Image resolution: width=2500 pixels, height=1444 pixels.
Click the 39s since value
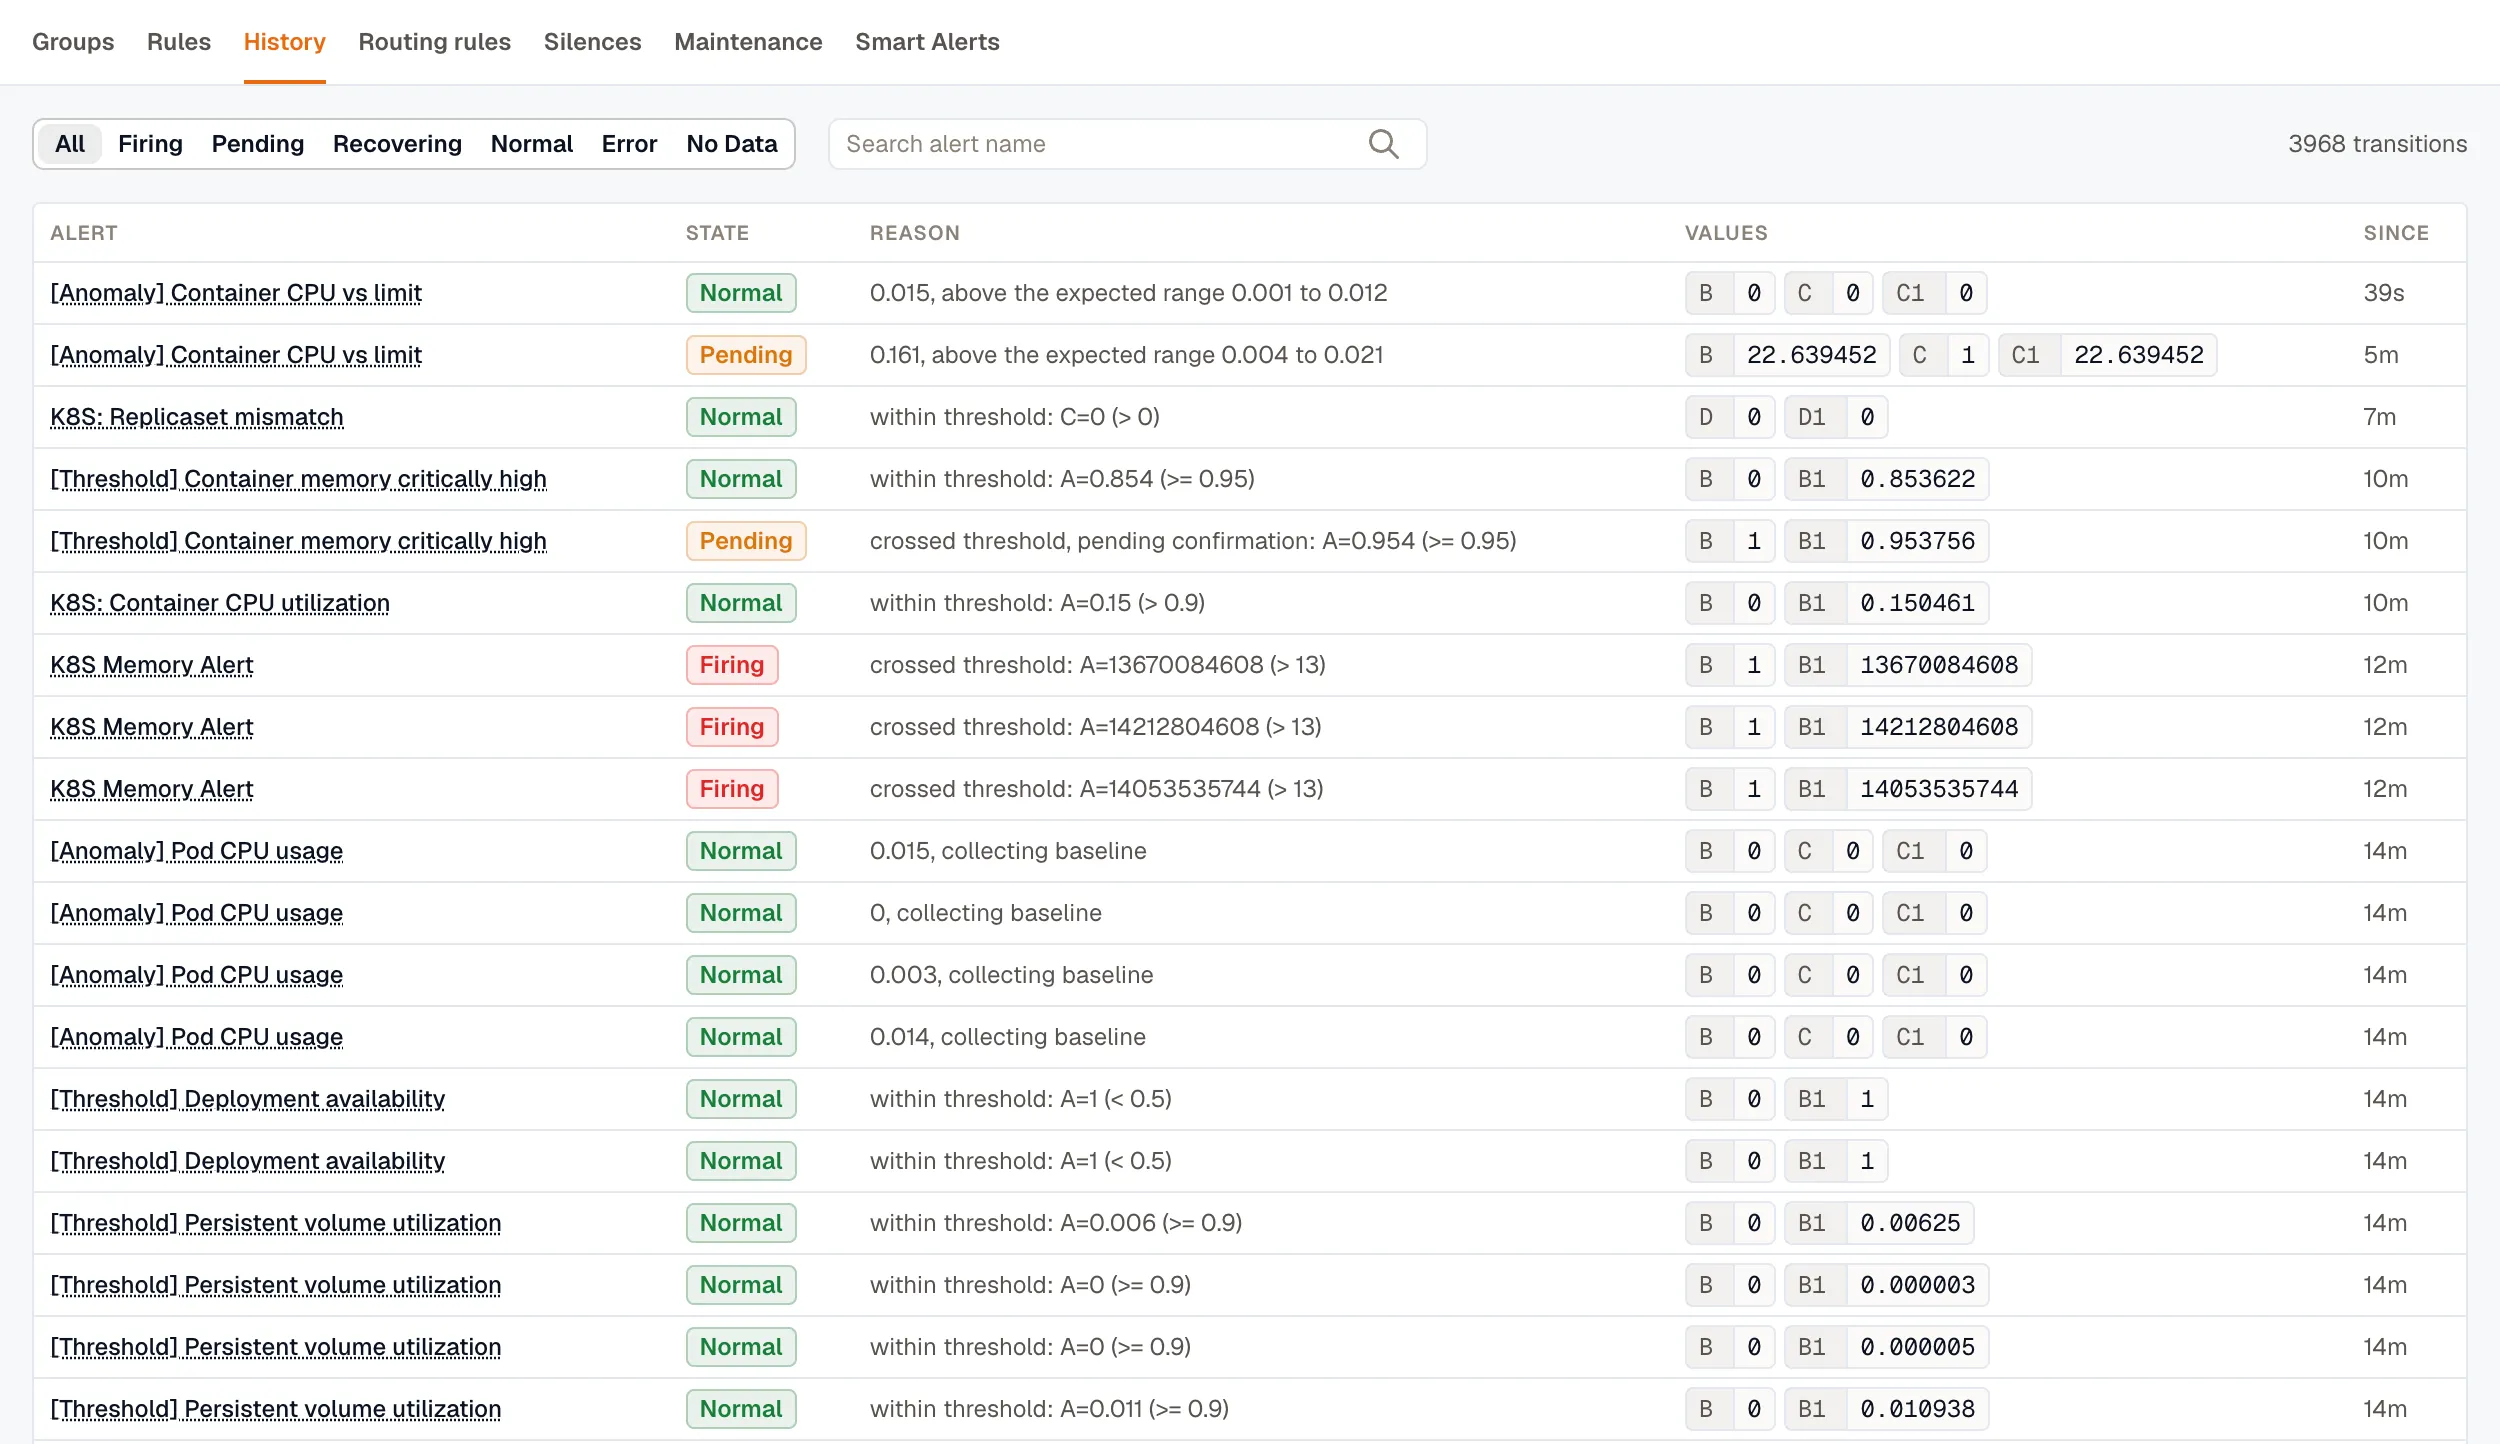tap(2384, 293)
